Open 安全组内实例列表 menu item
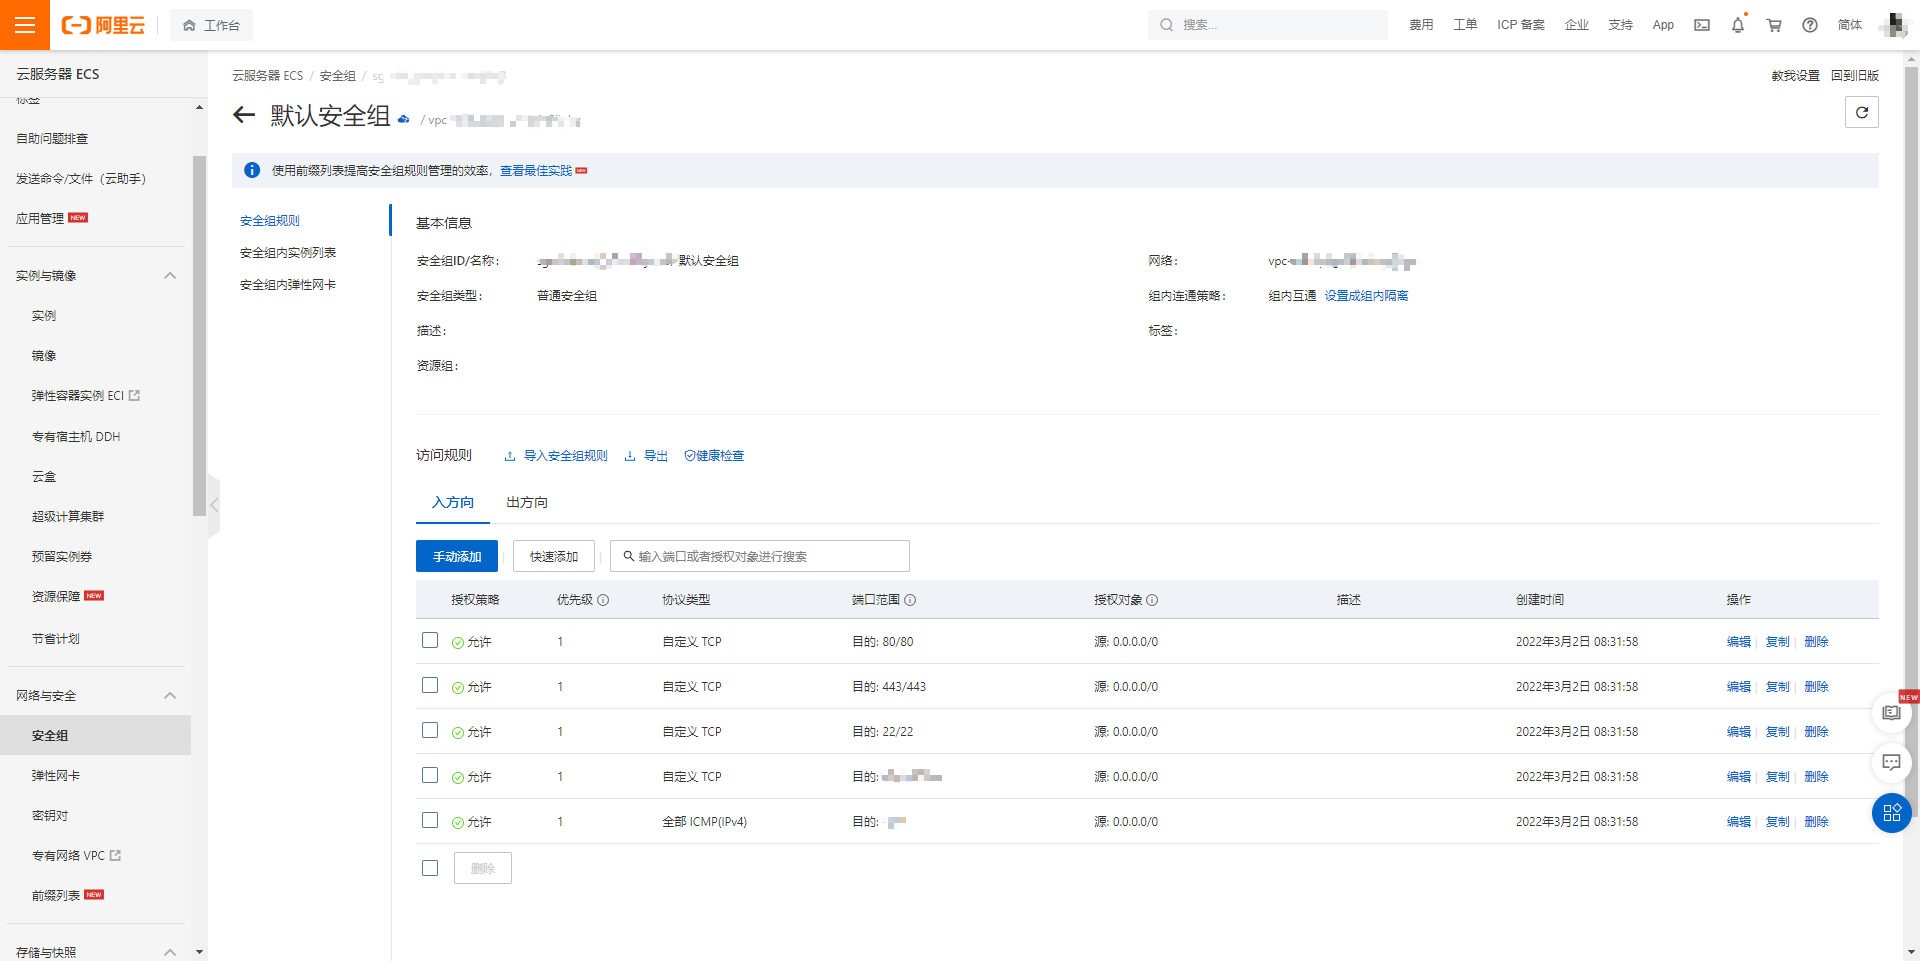Screen dimensions: 1920x961 tap(288, 253)
